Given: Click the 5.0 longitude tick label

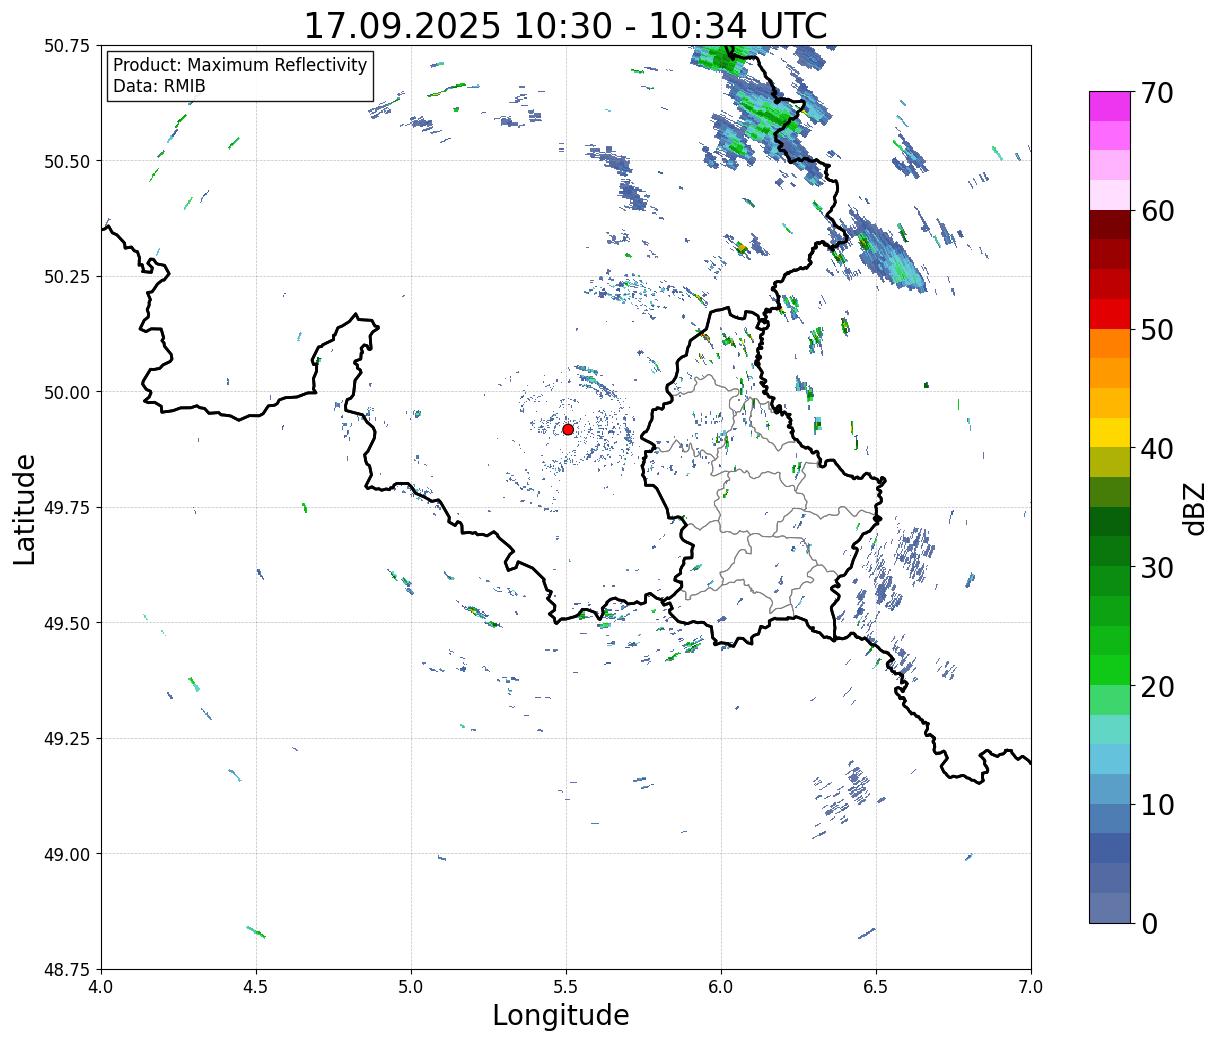Looking at the screenshot, I should coord(411,987).
